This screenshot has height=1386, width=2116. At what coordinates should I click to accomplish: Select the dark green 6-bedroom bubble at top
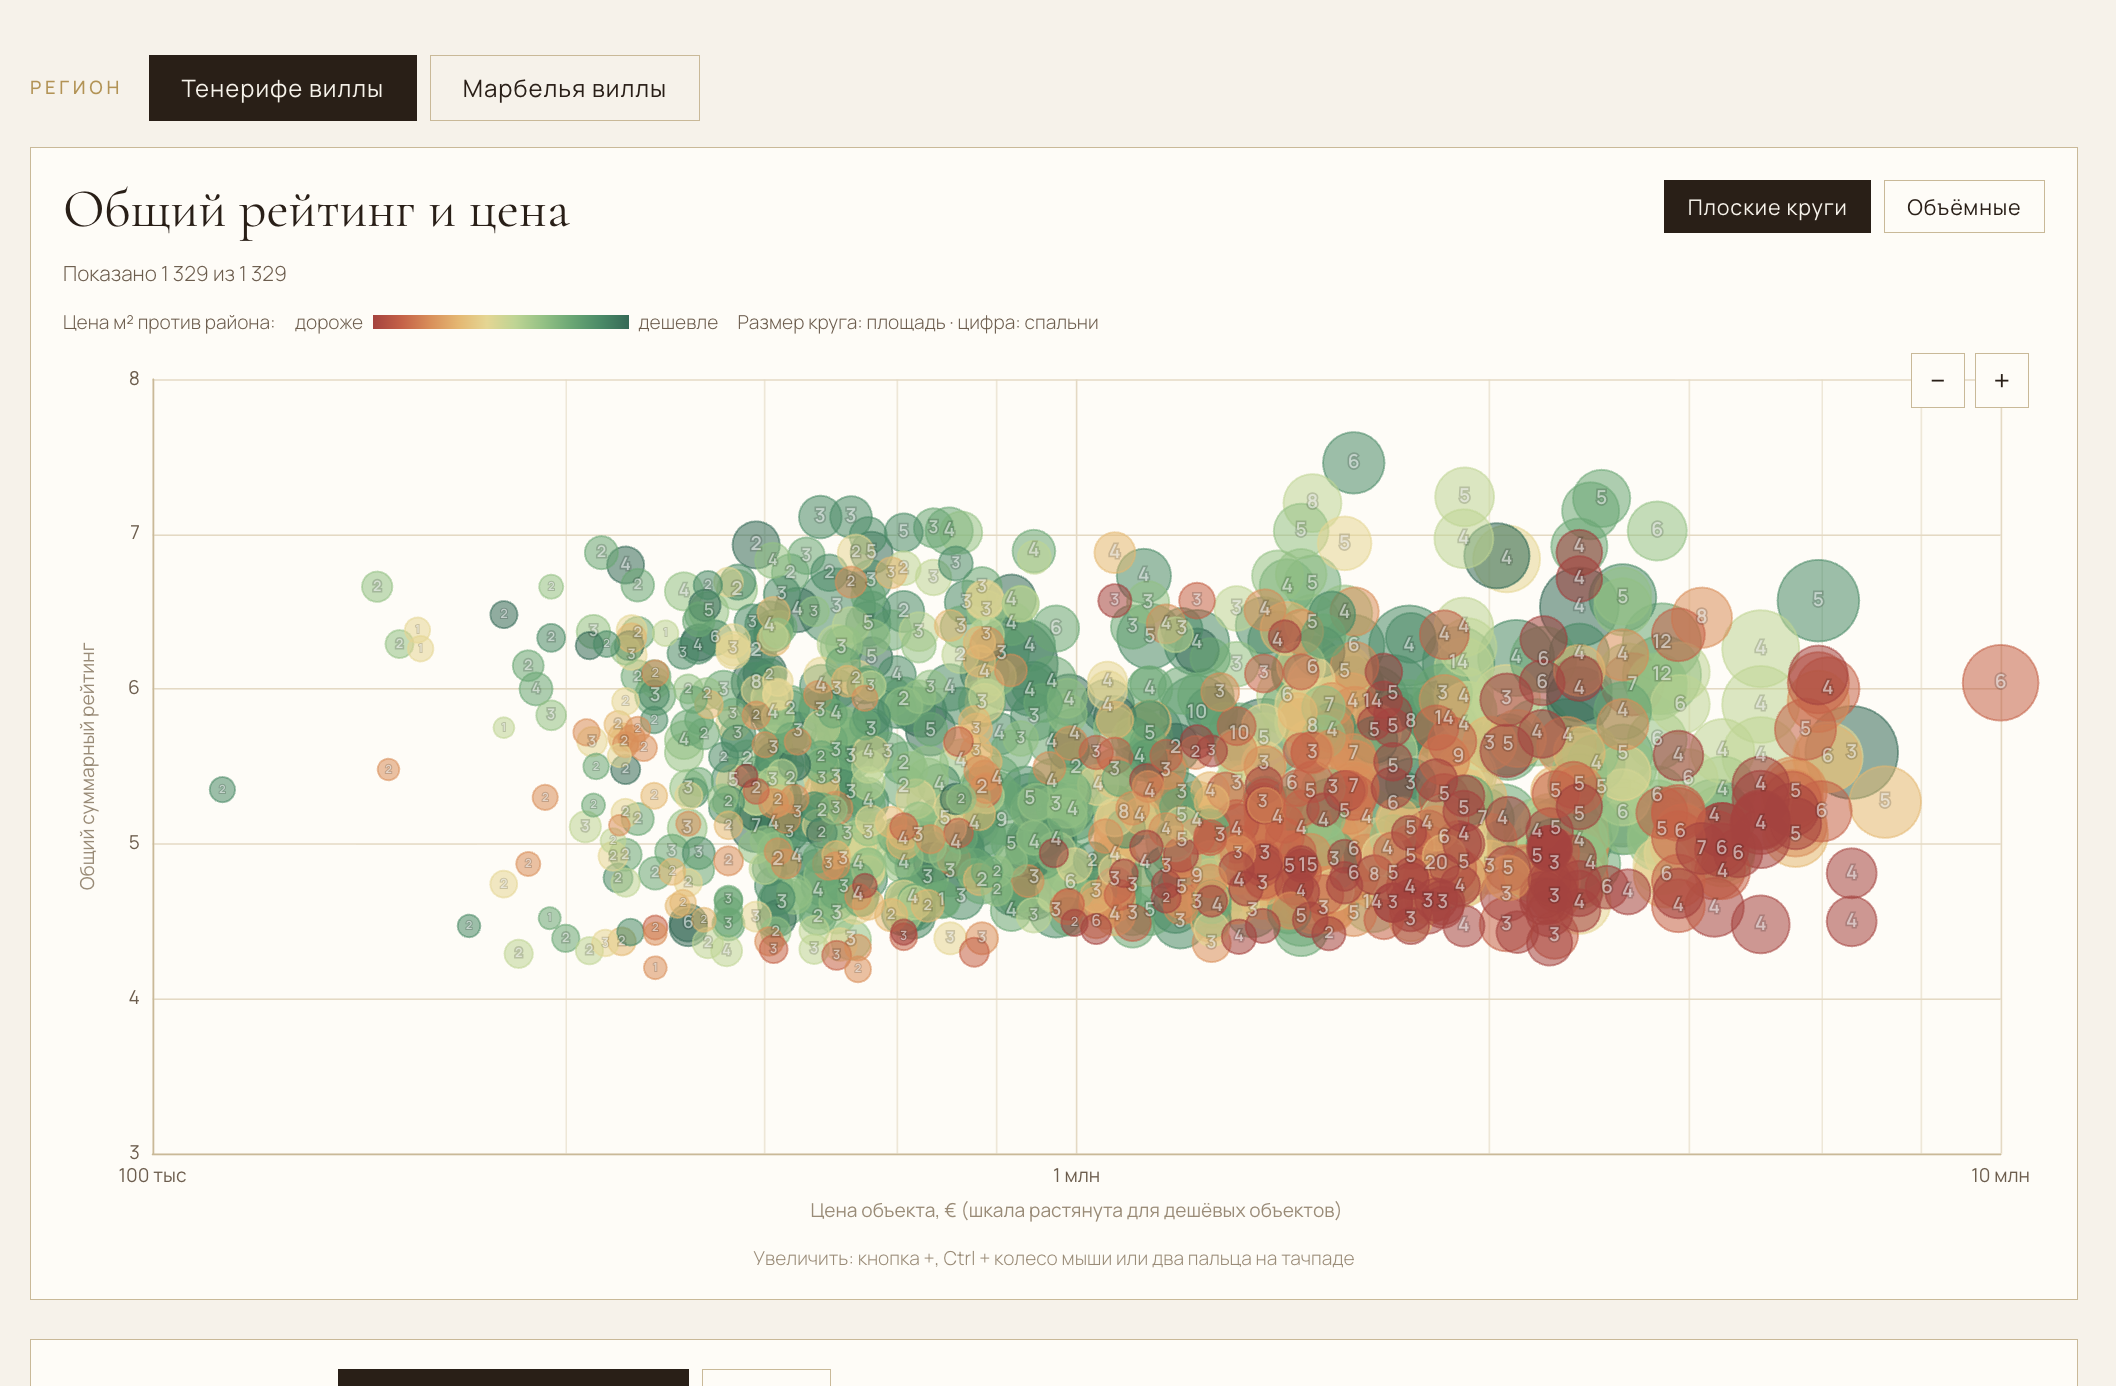click(1353, 462)
